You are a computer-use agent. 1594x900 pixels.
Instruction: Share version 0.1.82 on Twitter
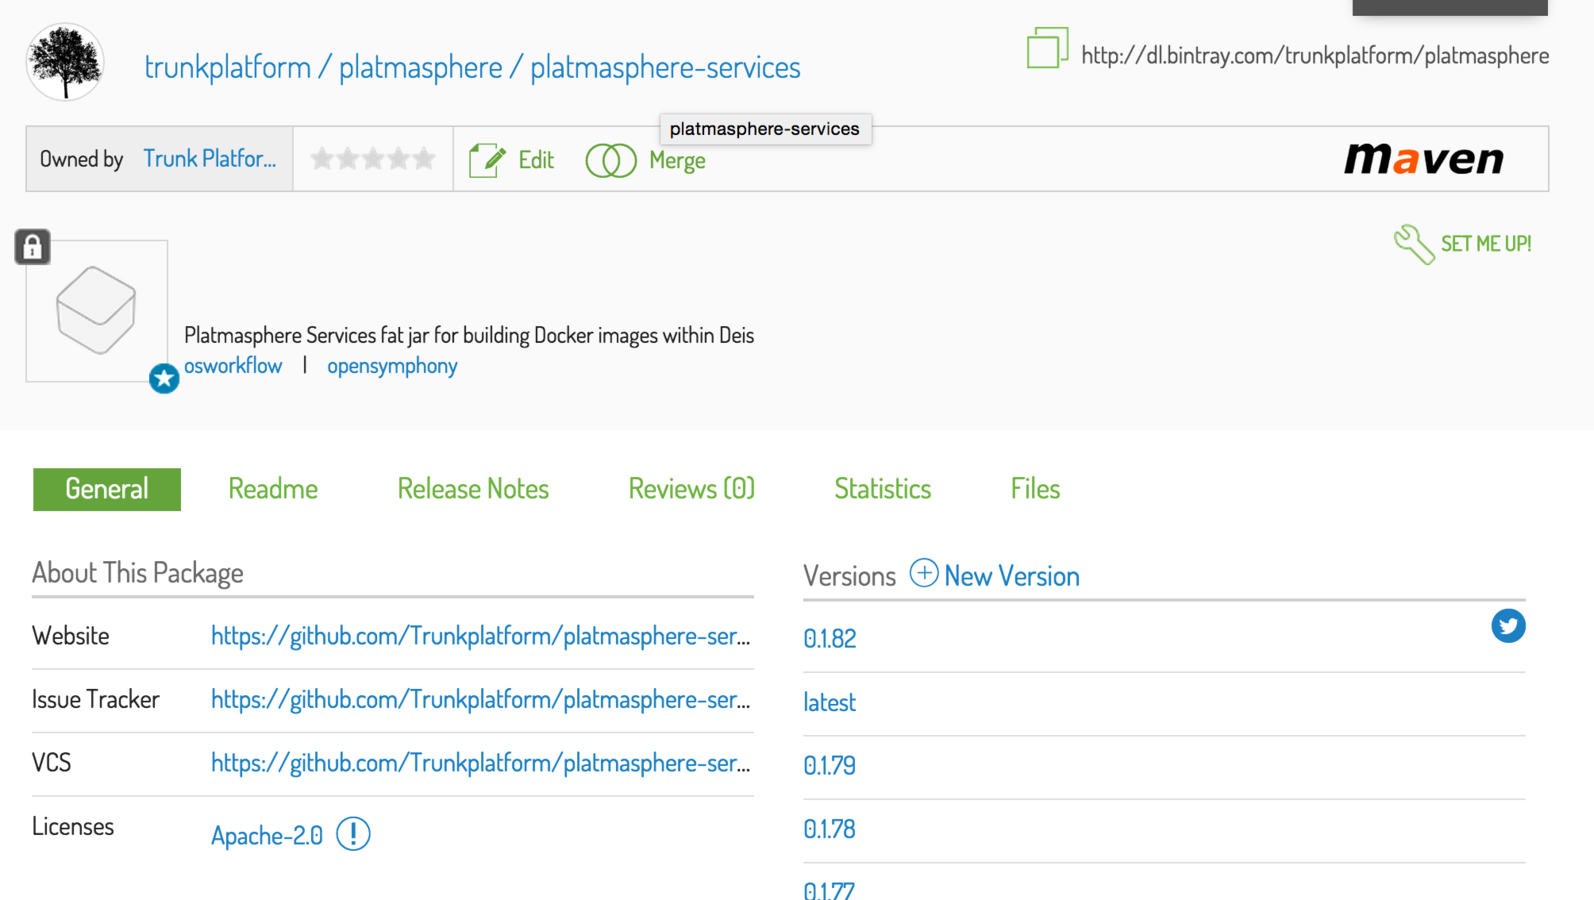click(x=1508, y=626)
